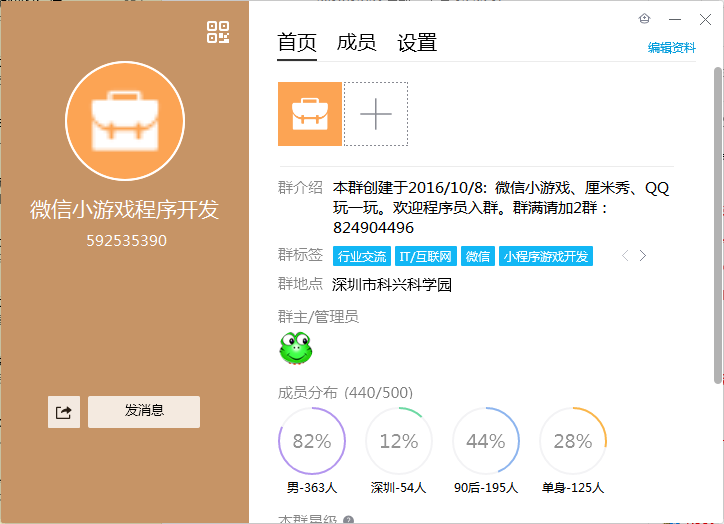Select the orange briefcase album thumbnail
This screenshot has width=724, height=524.
[x=310, y=114]
